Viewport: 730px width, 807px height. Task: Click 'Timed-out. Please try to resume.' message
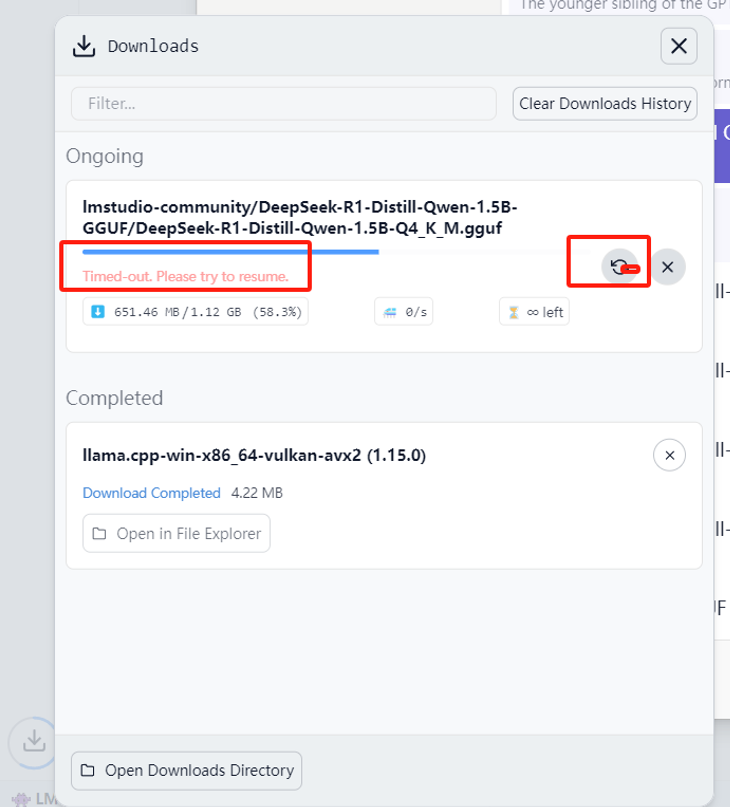[x=185, y=276]
